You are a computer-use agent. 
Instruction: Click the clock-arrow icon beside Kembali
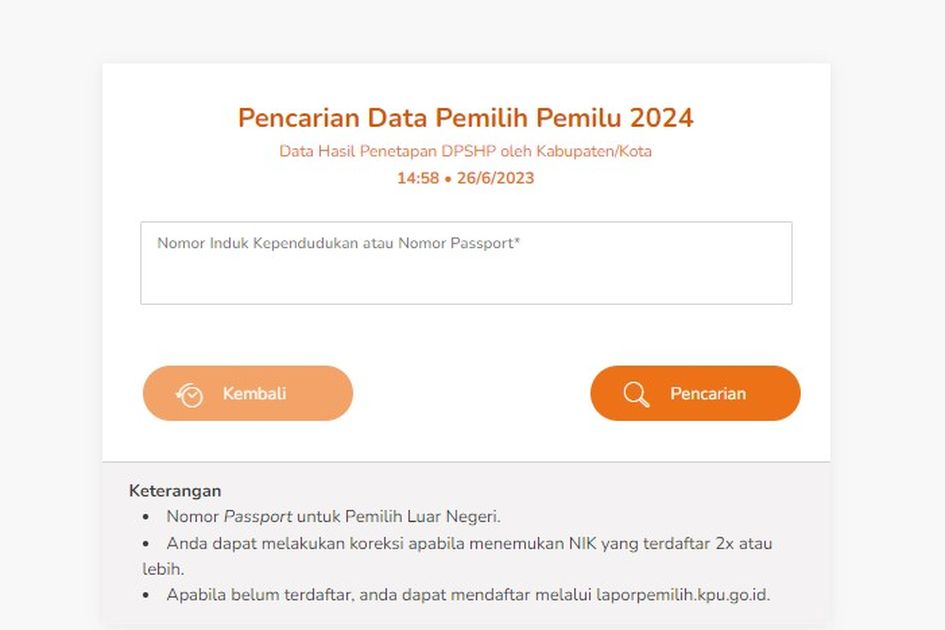coord(190,395)
